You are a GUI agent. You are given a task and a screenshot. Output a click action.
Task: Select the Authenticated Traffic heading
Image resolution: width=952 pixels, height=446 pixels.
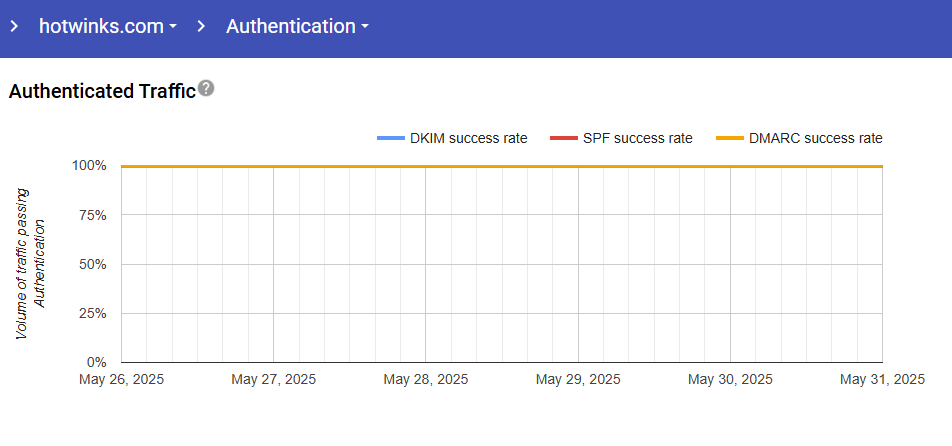click(x=101, y=91)
